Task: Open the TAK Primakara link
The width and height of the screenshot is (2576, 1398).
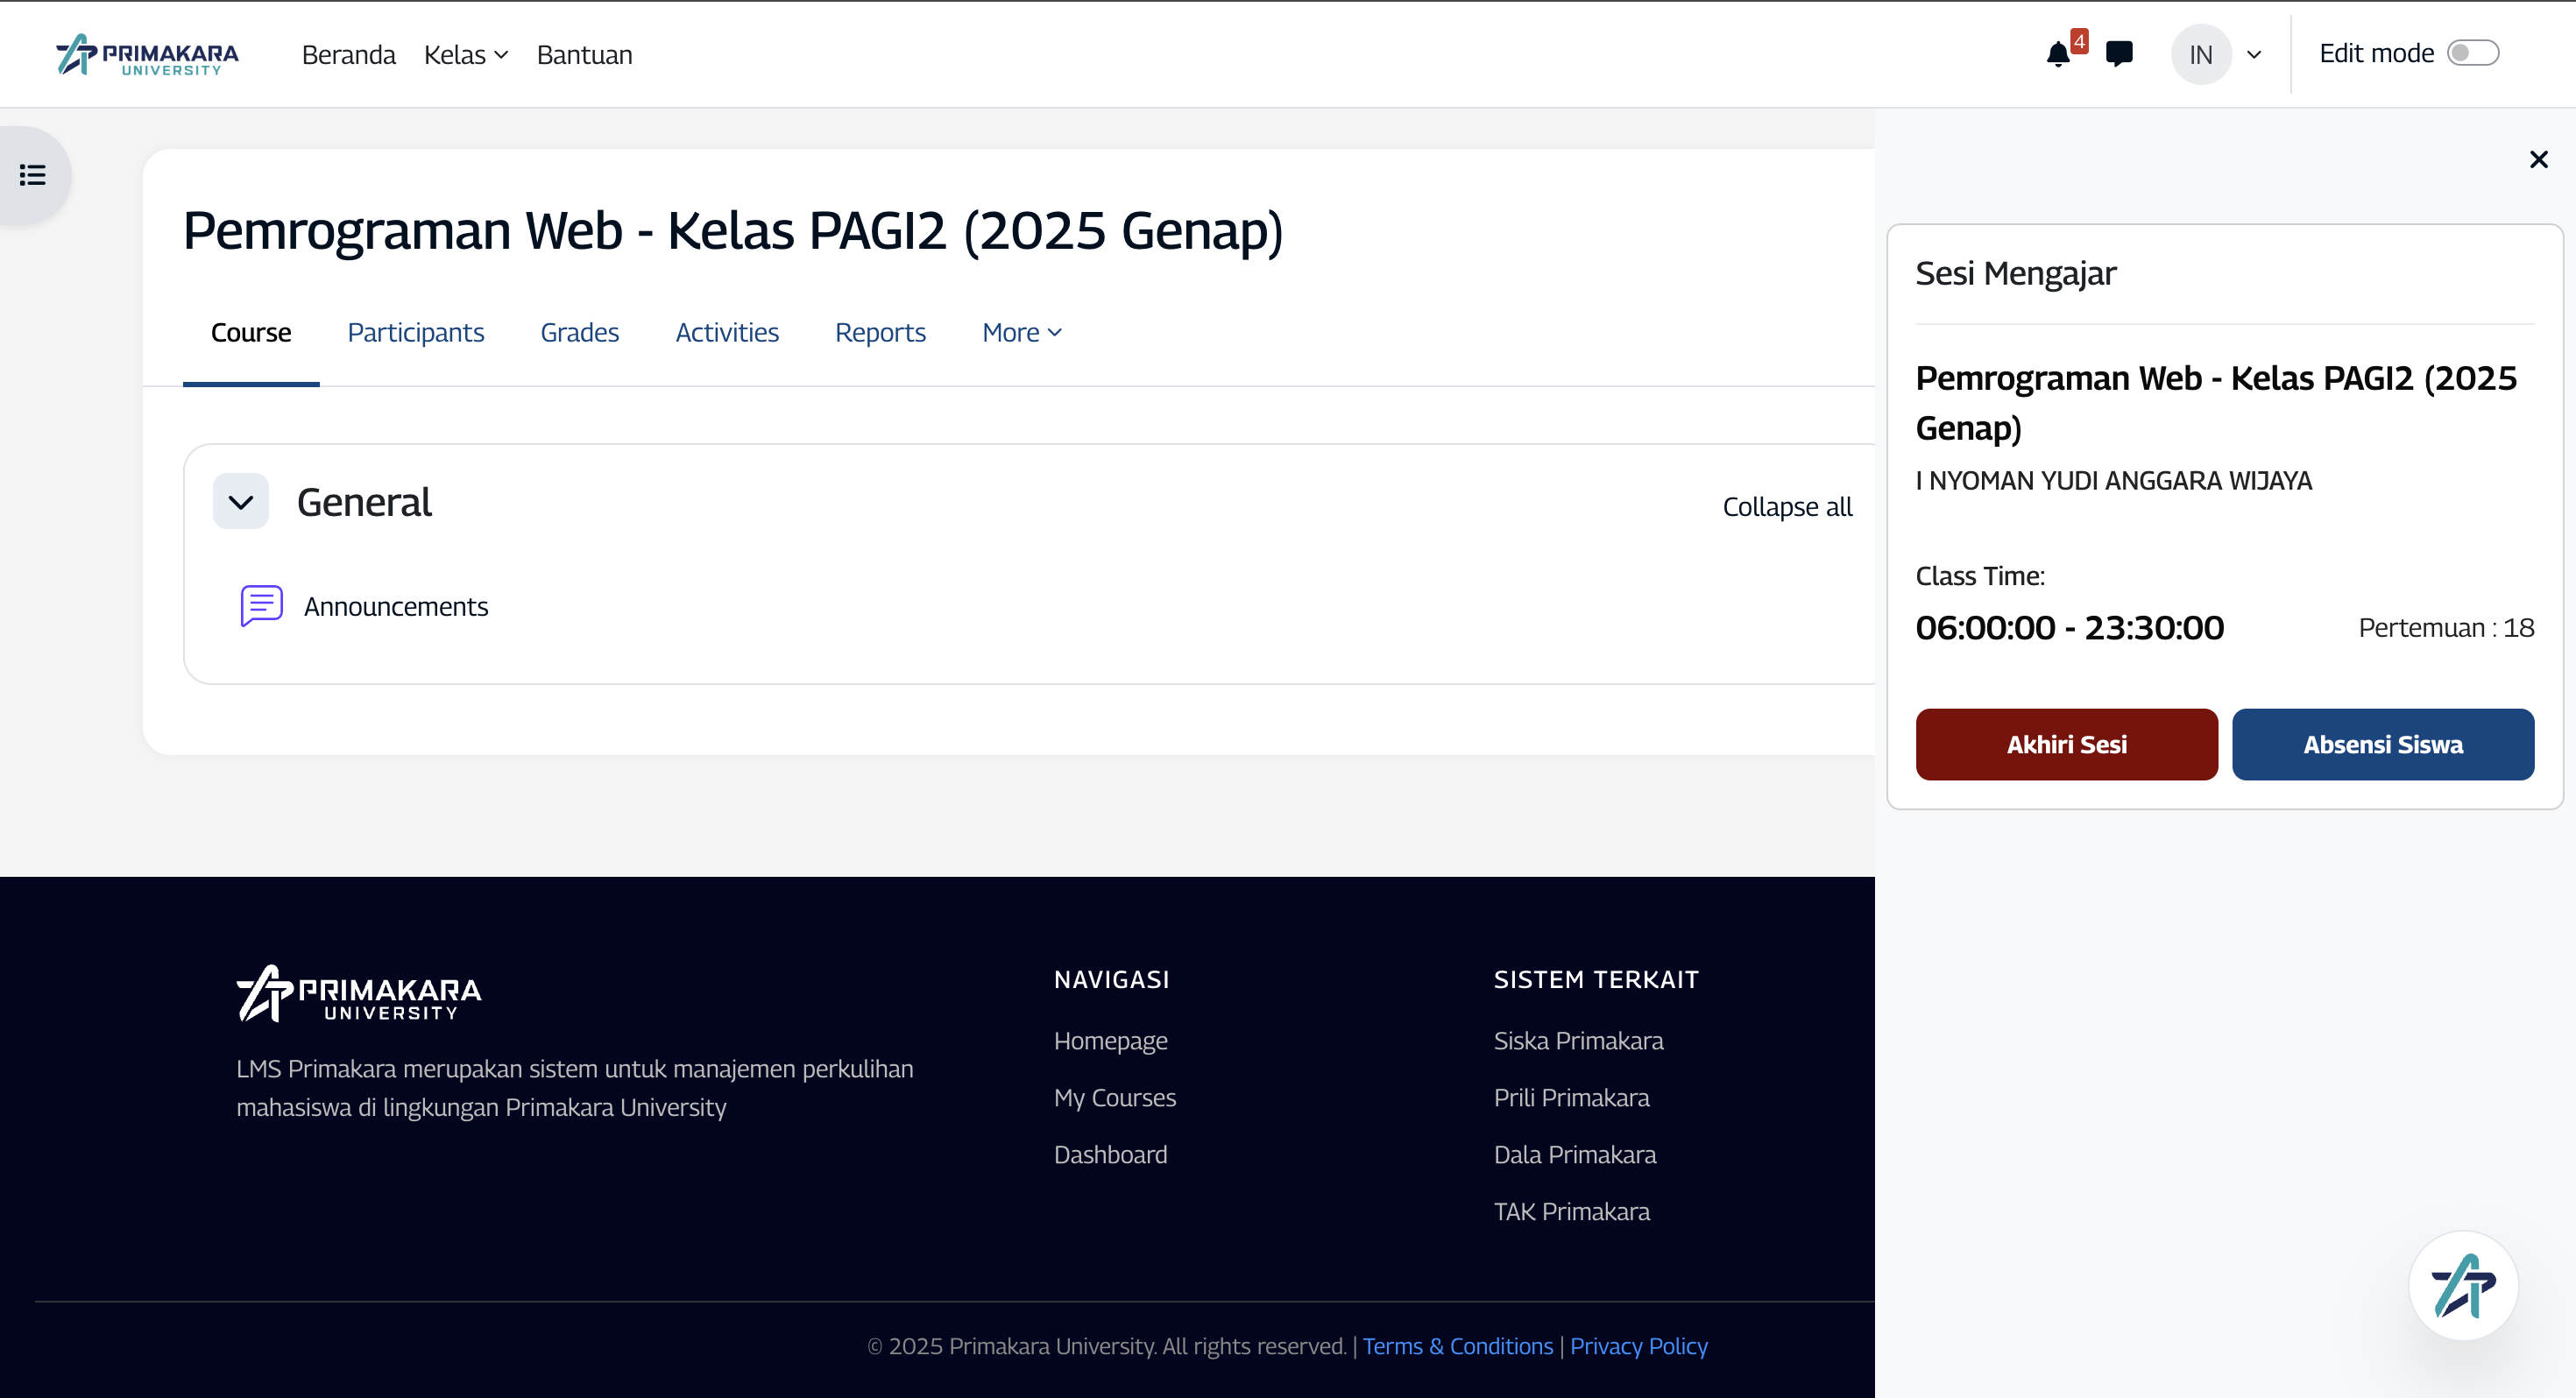Action: pos(1572,1211)
